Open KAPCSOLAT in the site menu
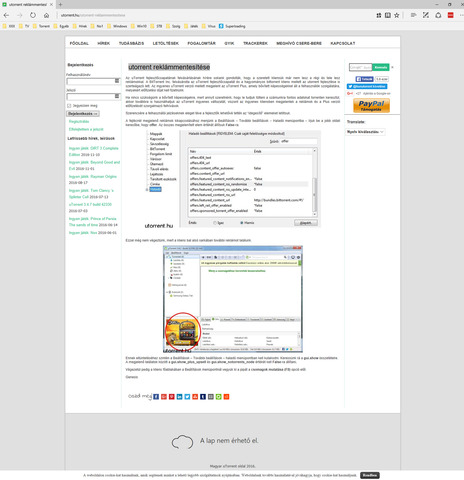The height and width of the screenshot is (480, 464). click(x=343, y=43)
